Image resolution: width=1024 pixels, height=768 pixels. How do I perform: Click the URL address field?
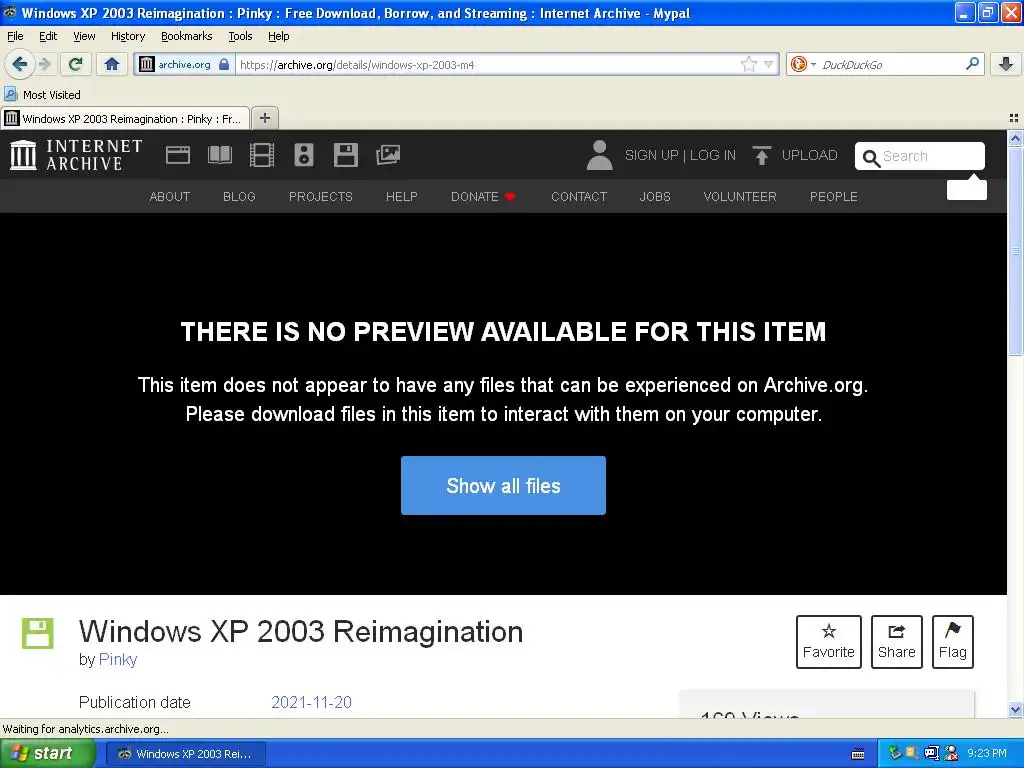coord(488,64)
